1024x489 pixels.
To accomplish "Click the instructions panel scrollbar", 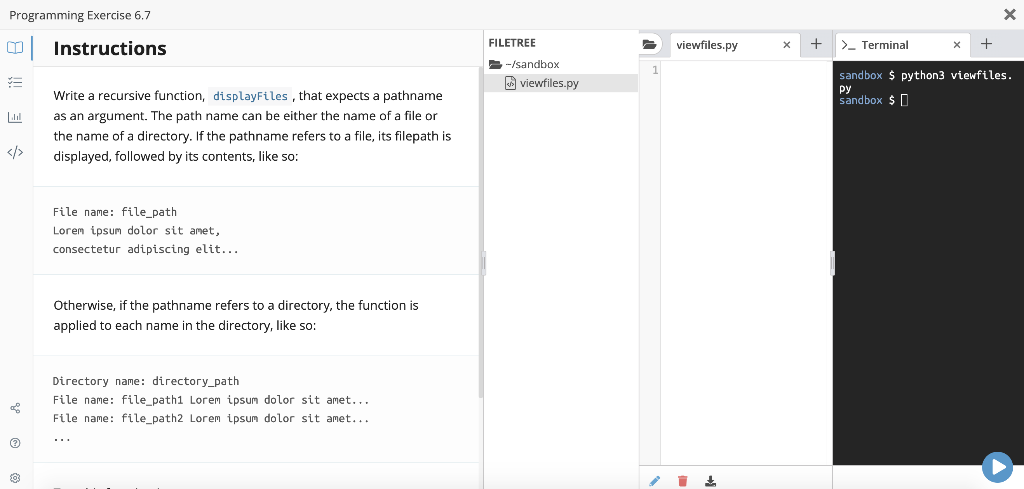I will pos(481,232).
